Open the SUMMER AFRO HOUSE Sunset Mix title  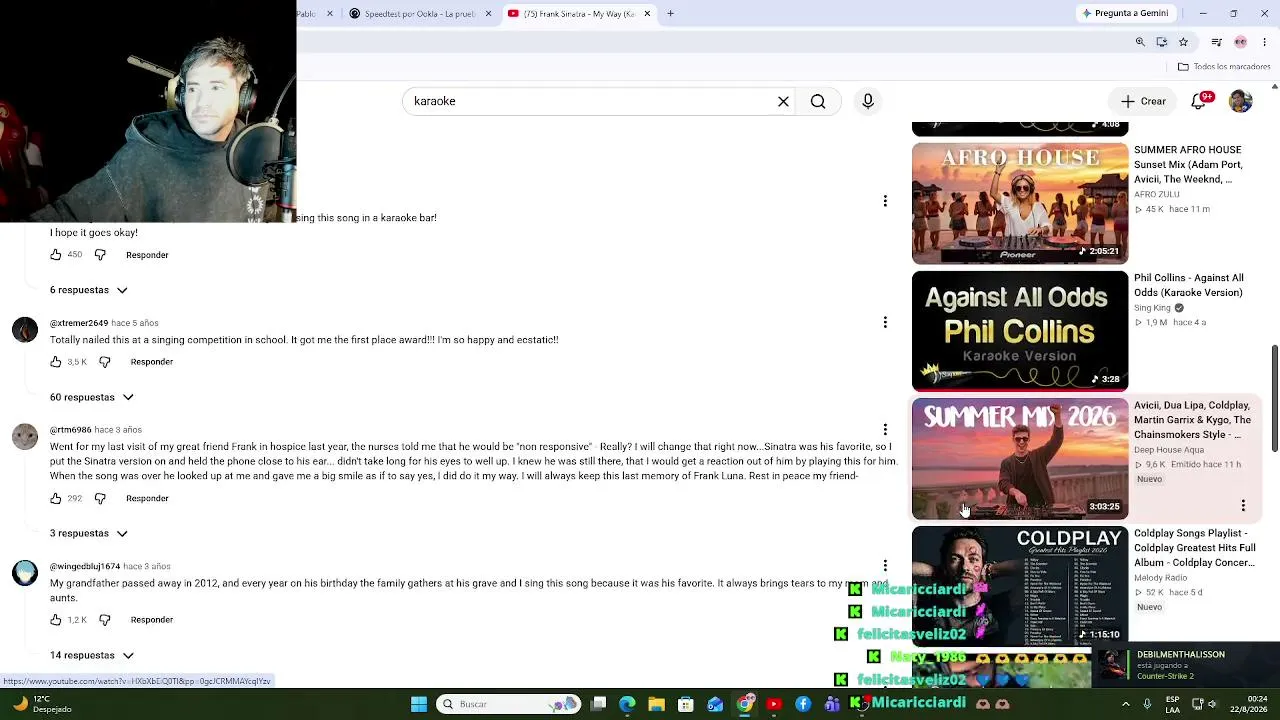pos(1189,164)
